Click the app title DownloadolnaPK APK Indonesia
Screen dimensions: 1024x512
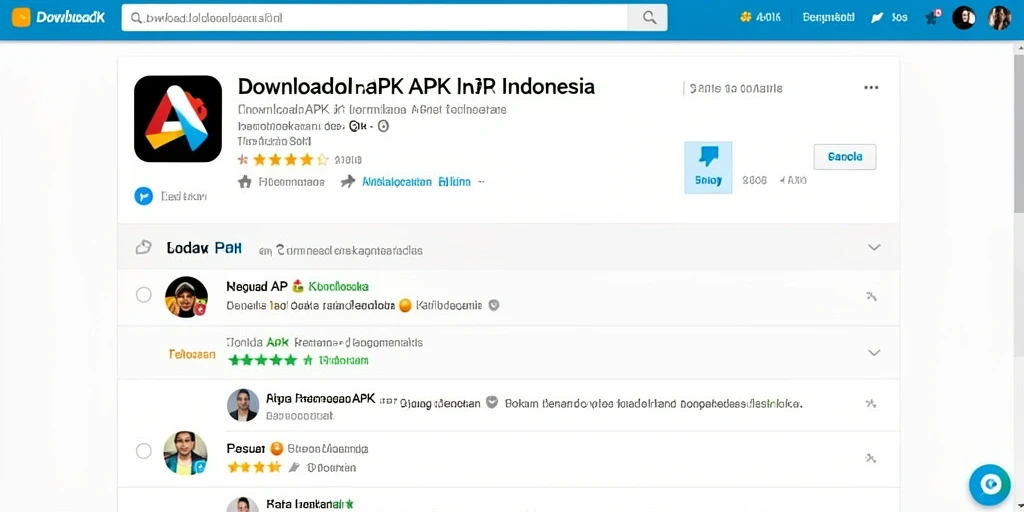[x=416, y=86]
